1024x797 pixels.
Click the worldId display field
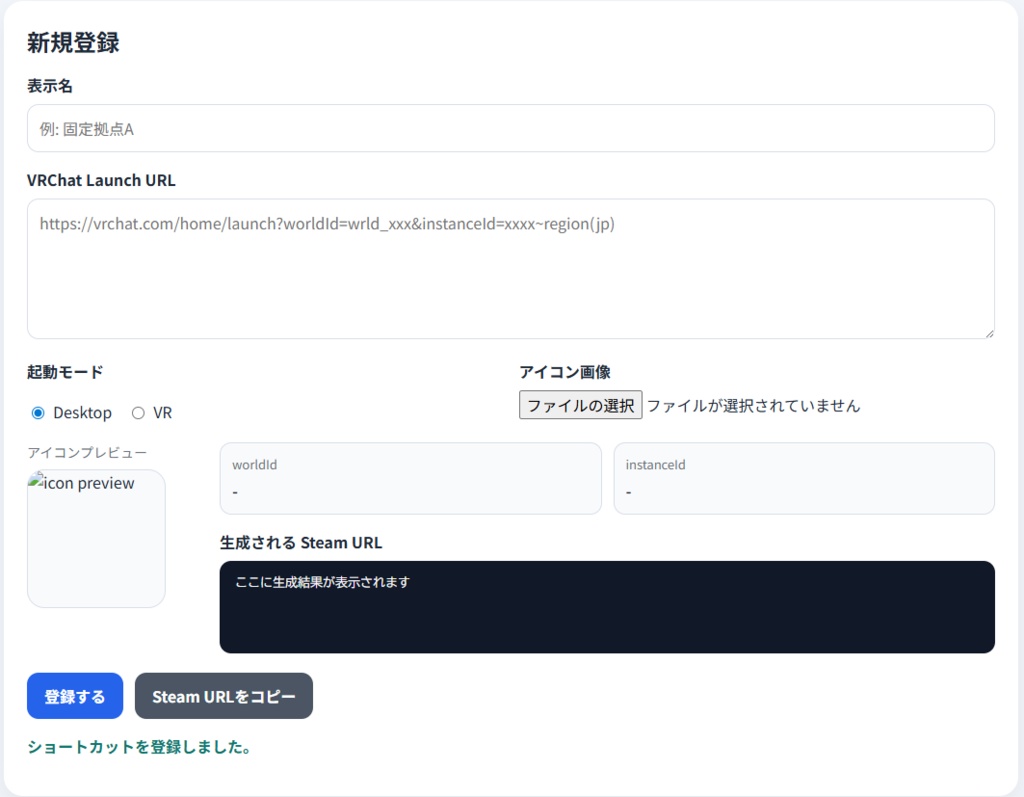pos(410,478)
